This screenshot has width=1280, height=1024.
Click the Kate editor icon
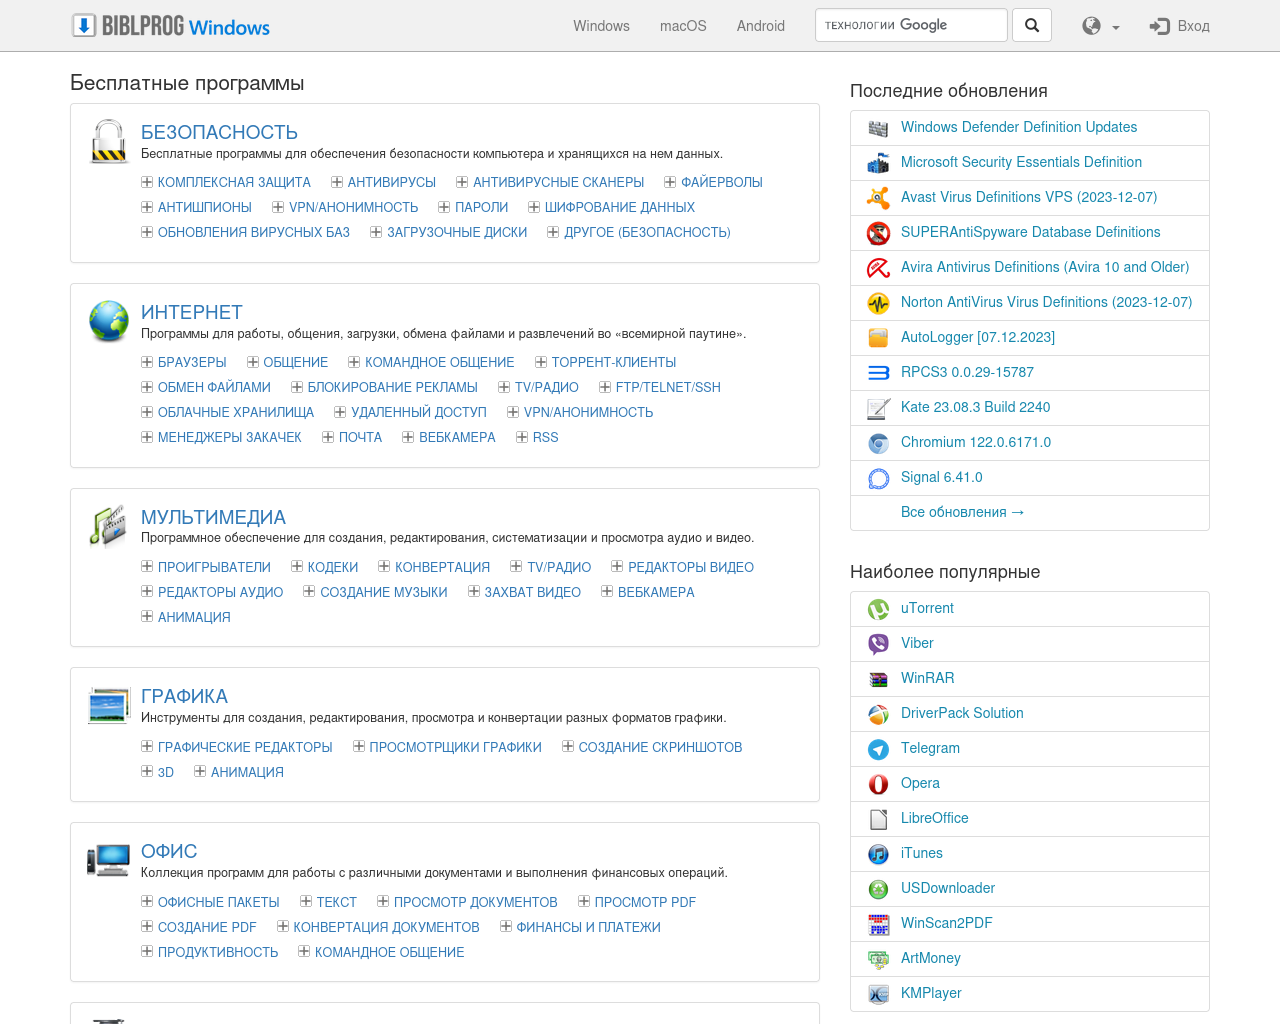click(878, 408)
